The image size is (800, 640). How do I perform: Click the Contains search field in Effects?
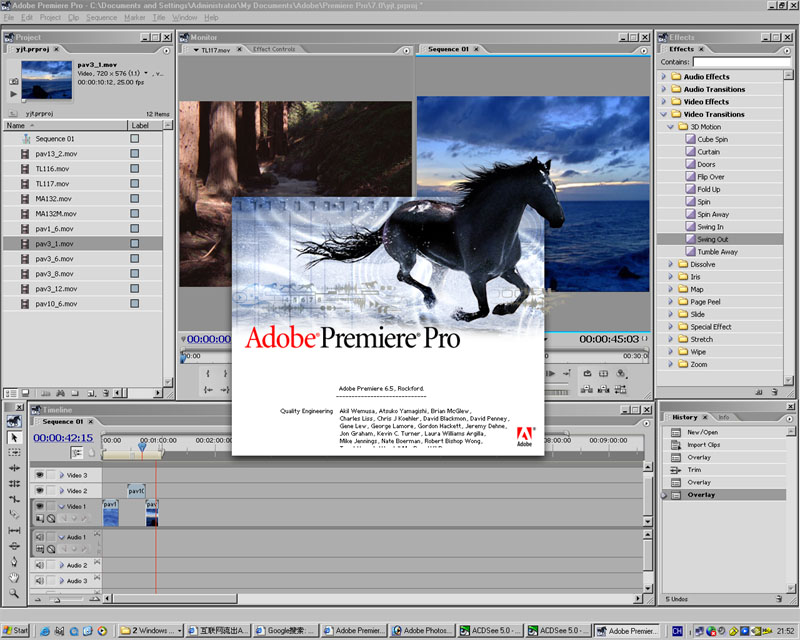741,62
